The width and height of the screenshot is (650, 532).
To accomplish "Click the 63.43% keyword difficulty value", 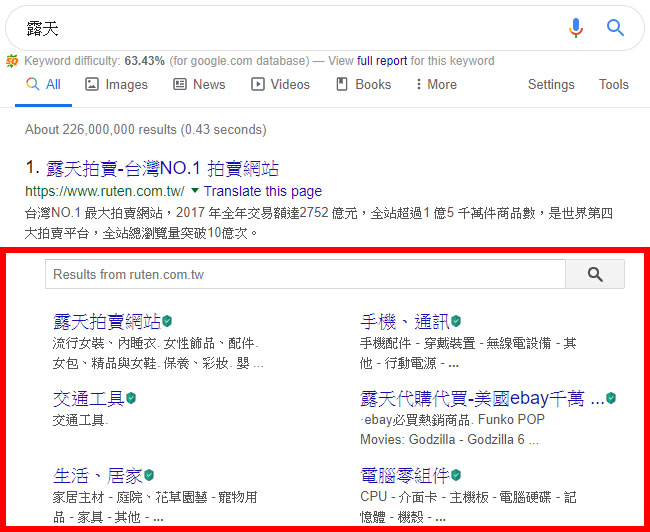I will 145,61.
